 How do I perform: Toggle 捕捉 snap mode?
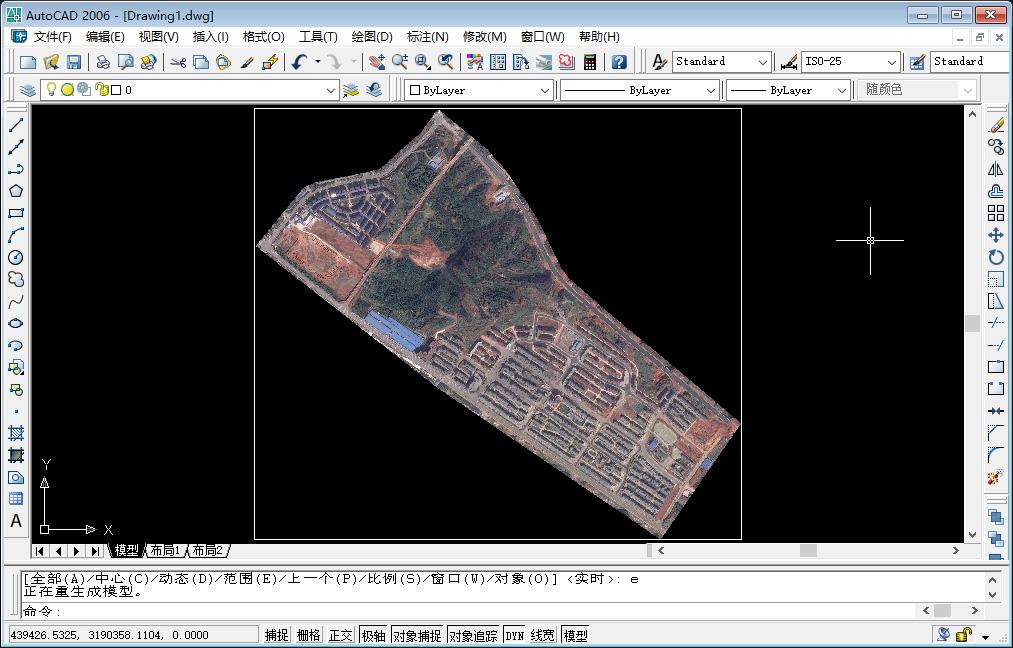[x=277, y=635]
